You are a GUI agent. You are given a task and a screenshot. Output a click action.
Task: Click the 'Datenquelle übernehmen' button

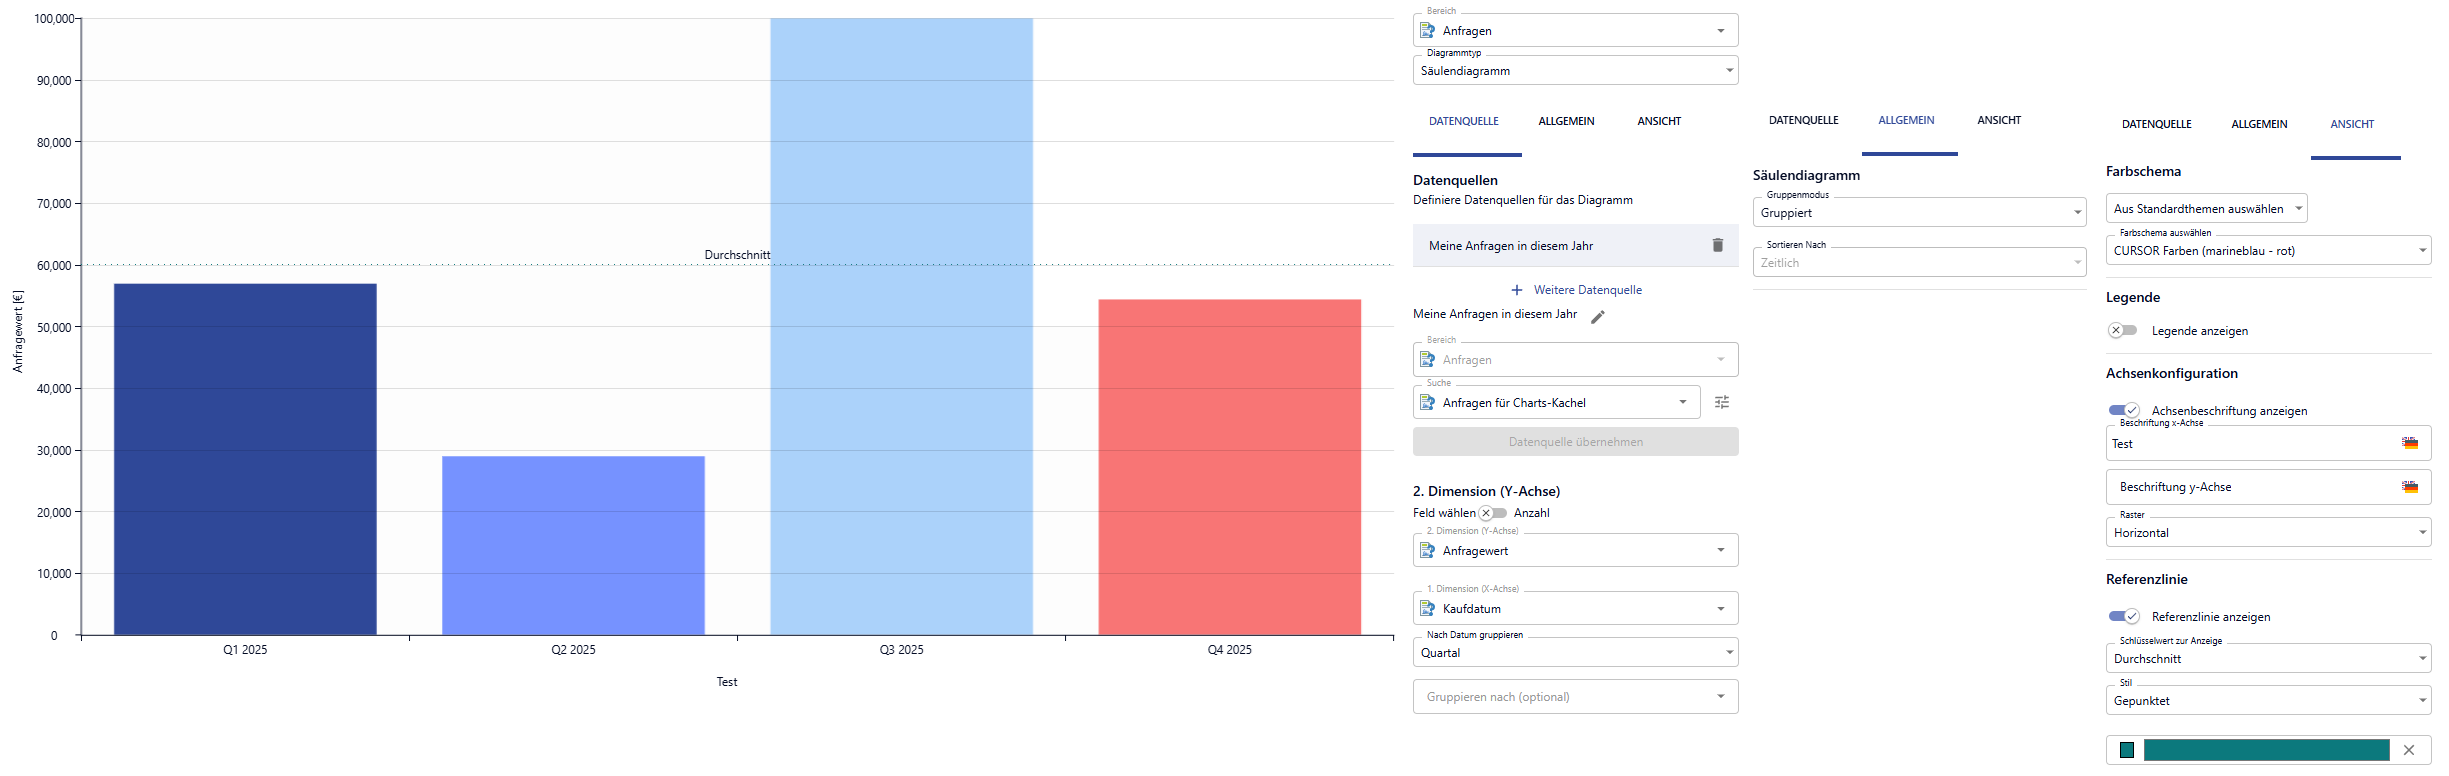[1575, 442]
